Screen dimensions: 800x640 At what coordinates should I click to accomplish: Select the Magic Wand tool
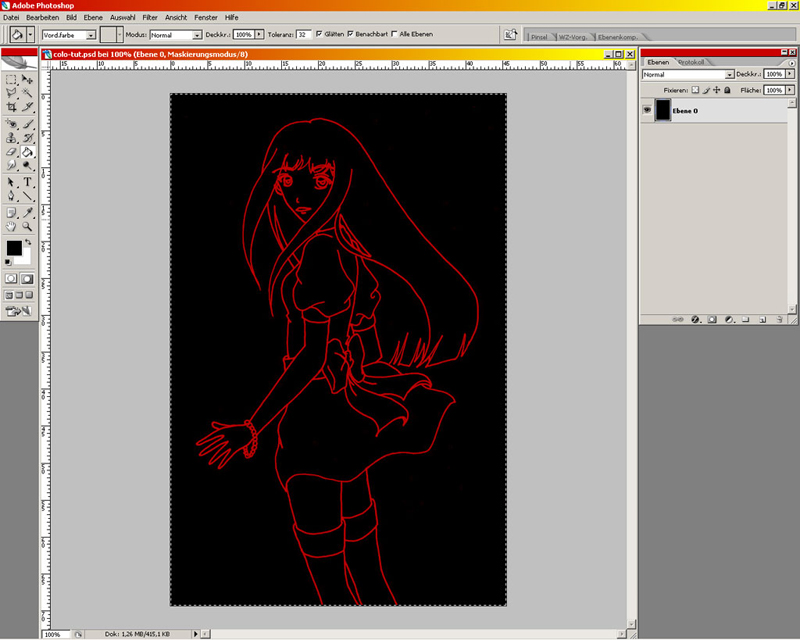pyautogui.click(x=28, y=93)
